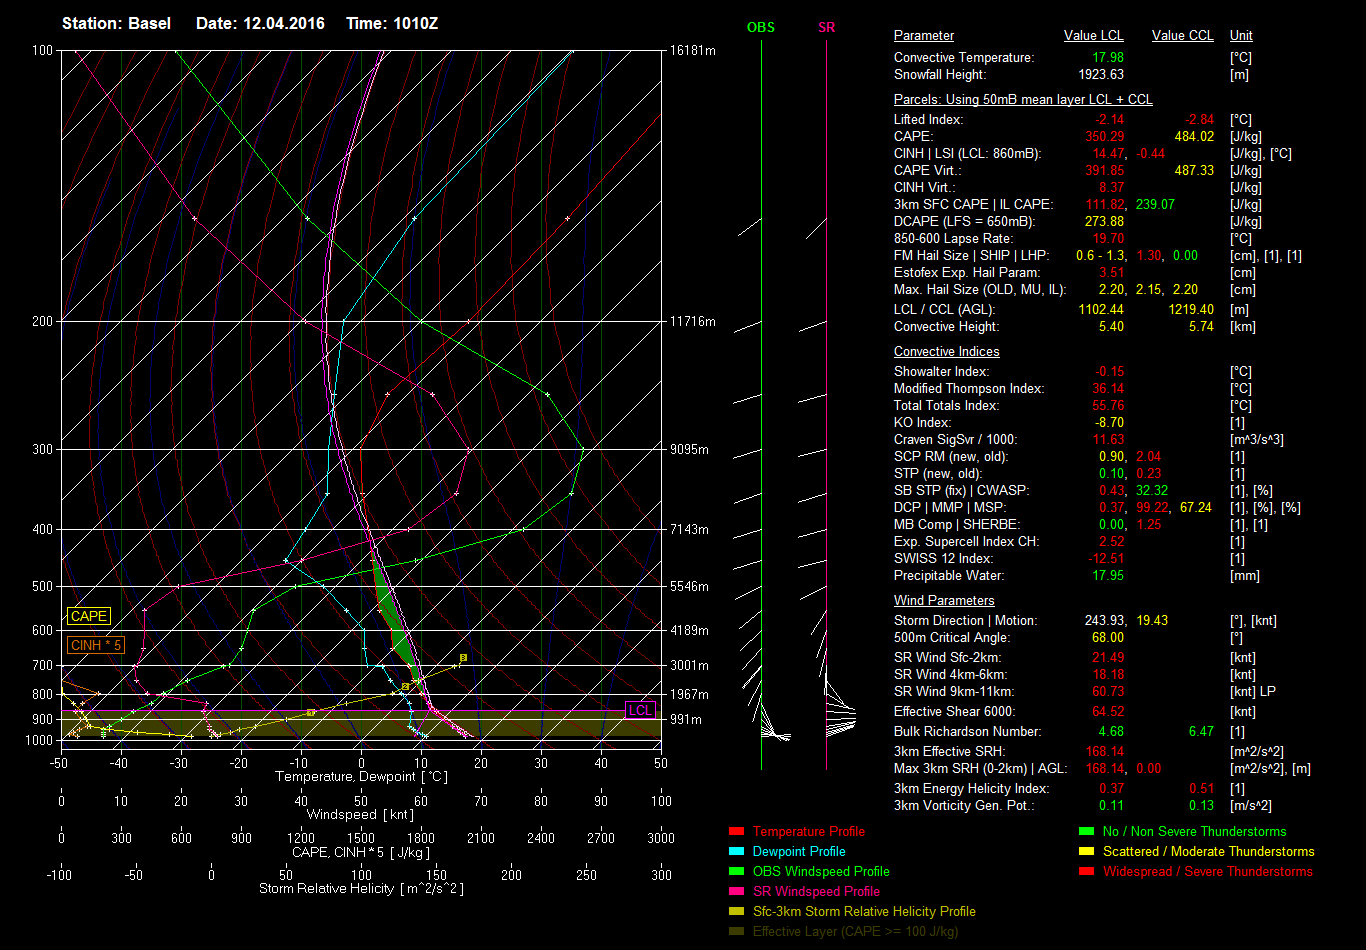Select the SR wind column header

(x=826, y=27)
